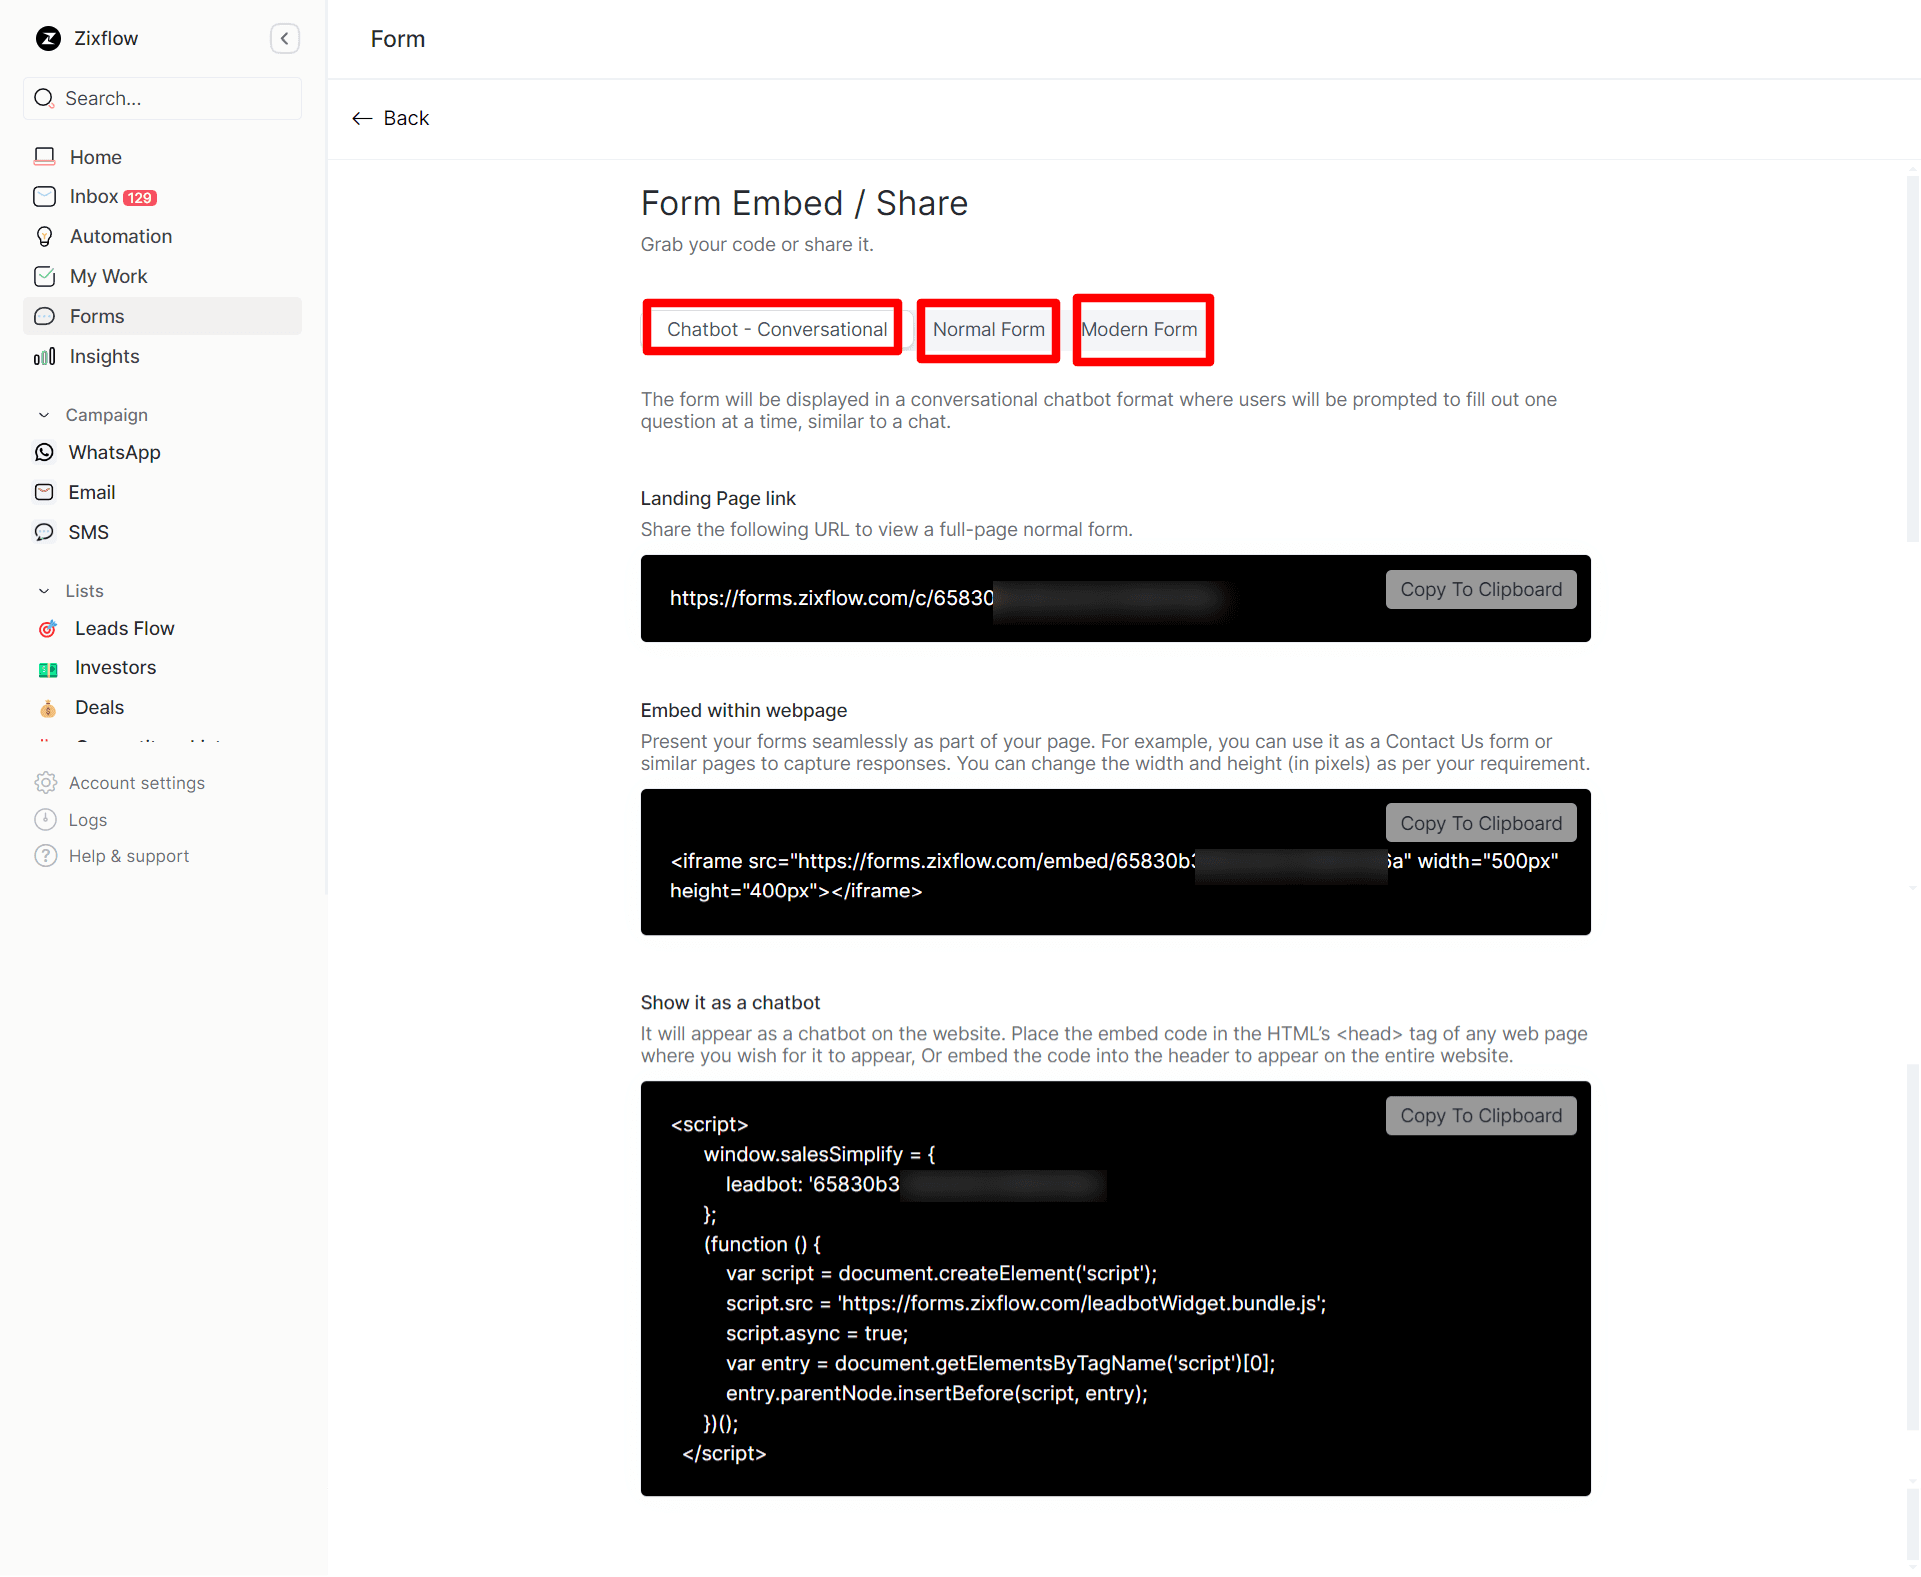This screenshot has height=1577, width=1921.
Task: Collapse the Campaign section
Action: point(44,415)
